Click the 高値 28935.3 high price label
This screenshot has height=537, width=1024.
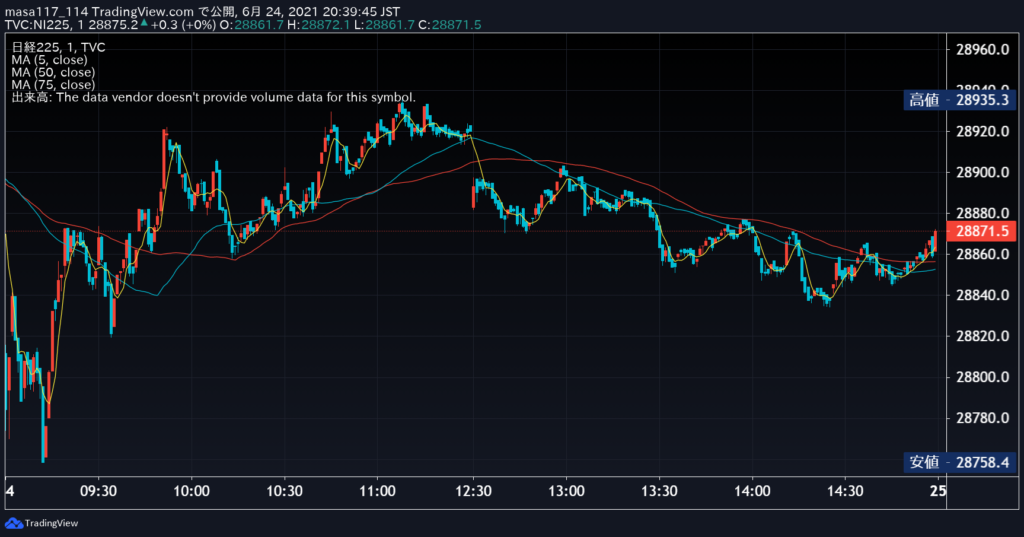959,100
